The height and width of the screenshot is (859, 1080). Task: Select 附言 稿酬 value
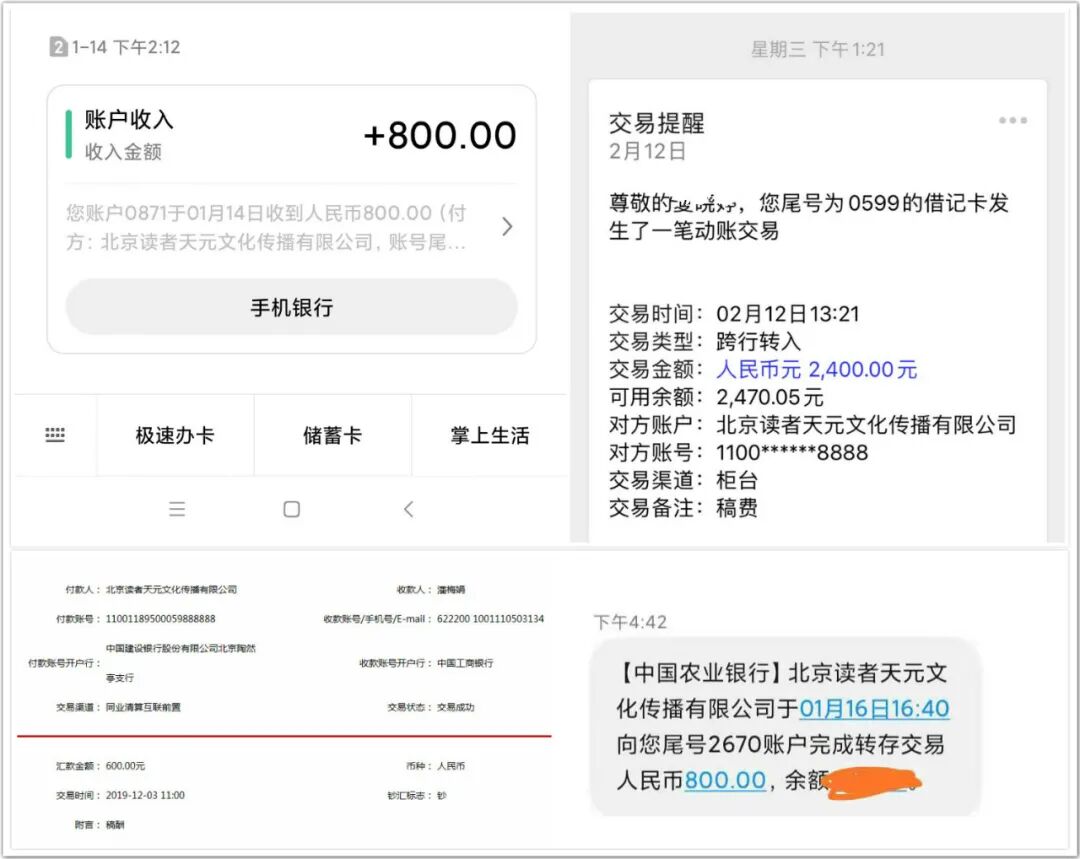pyautogui.click(x=115, y=825)
